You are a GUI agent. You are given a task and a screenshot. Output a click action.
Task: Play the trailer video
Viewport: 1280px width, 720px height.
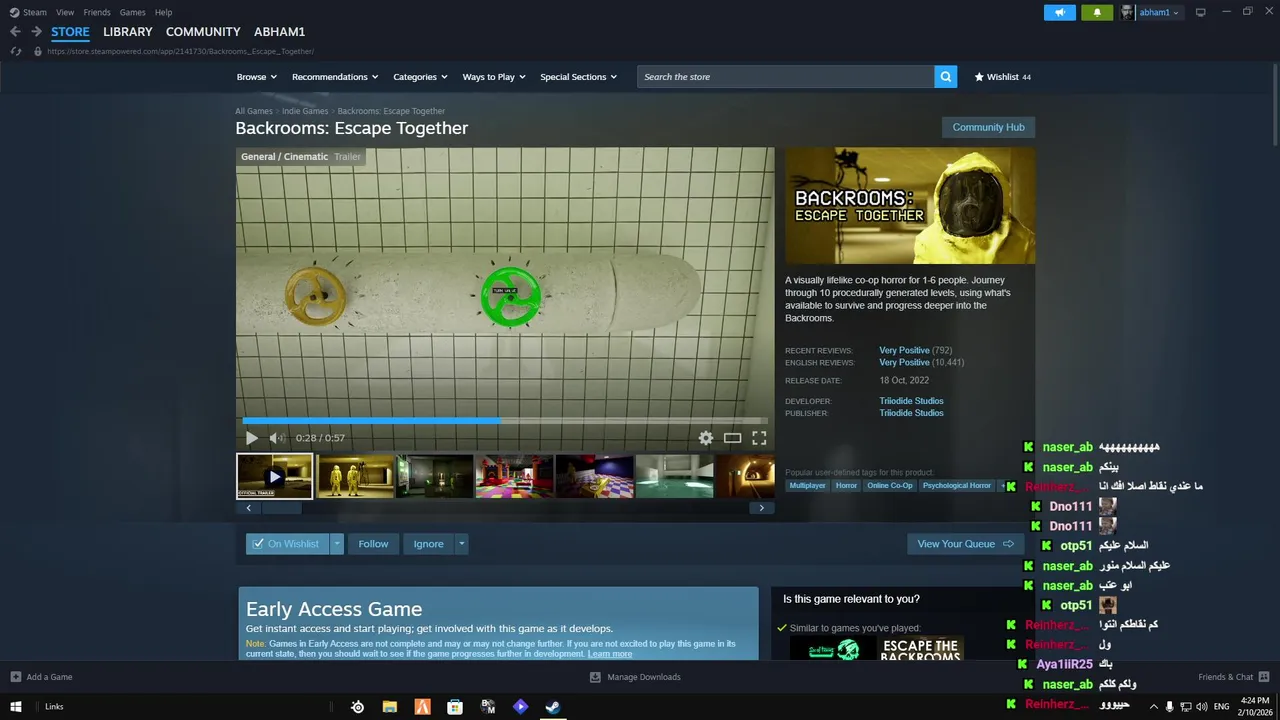coord(251,438)
